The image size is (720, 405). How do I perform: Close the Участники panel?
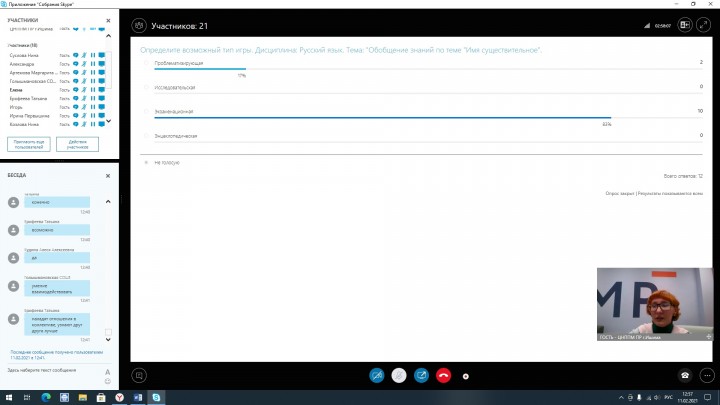[108, 19]
